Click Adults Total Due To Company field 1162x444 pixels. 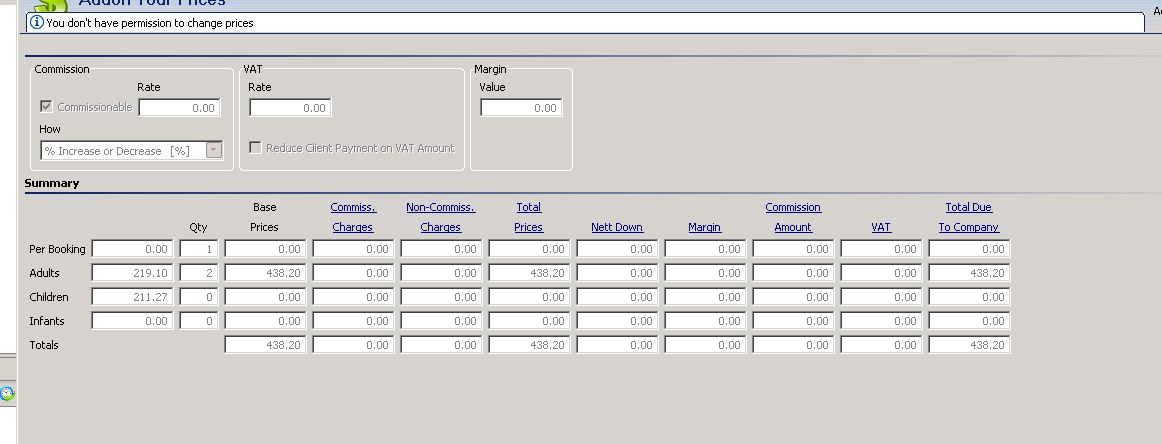tap(969, 273)
